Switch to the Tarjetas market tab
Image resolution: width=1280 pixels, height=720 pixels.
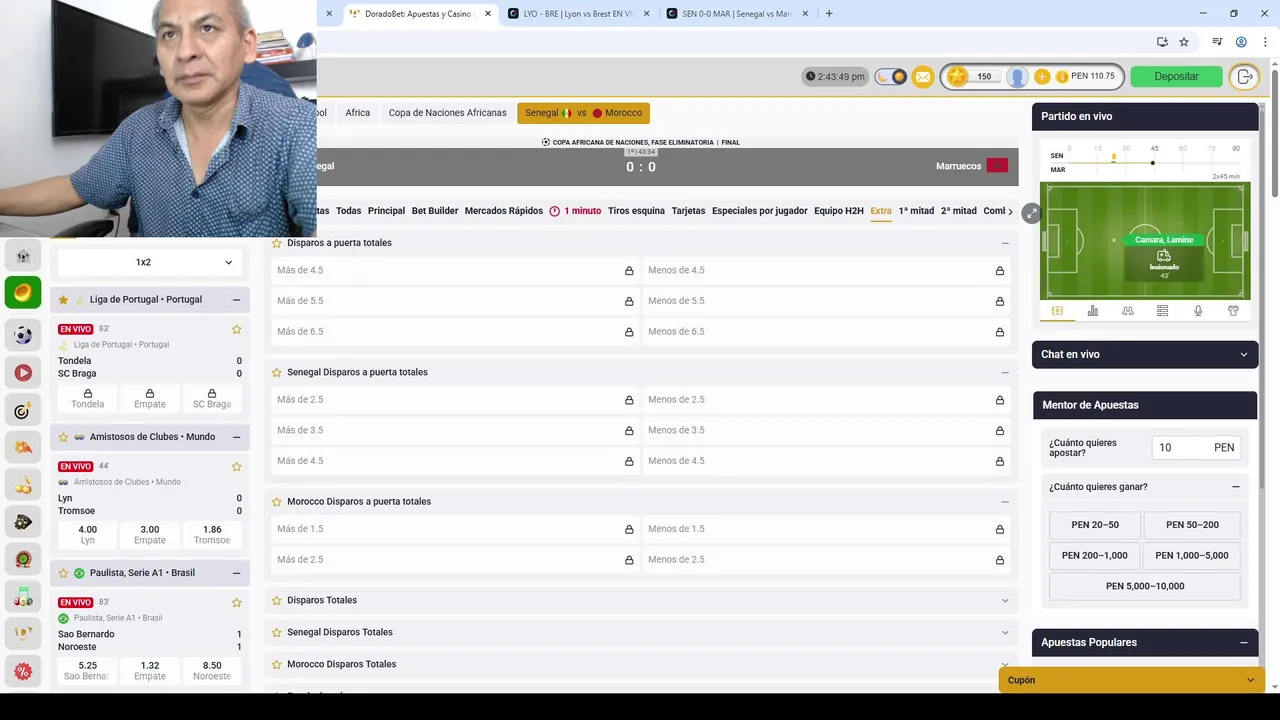688,211
